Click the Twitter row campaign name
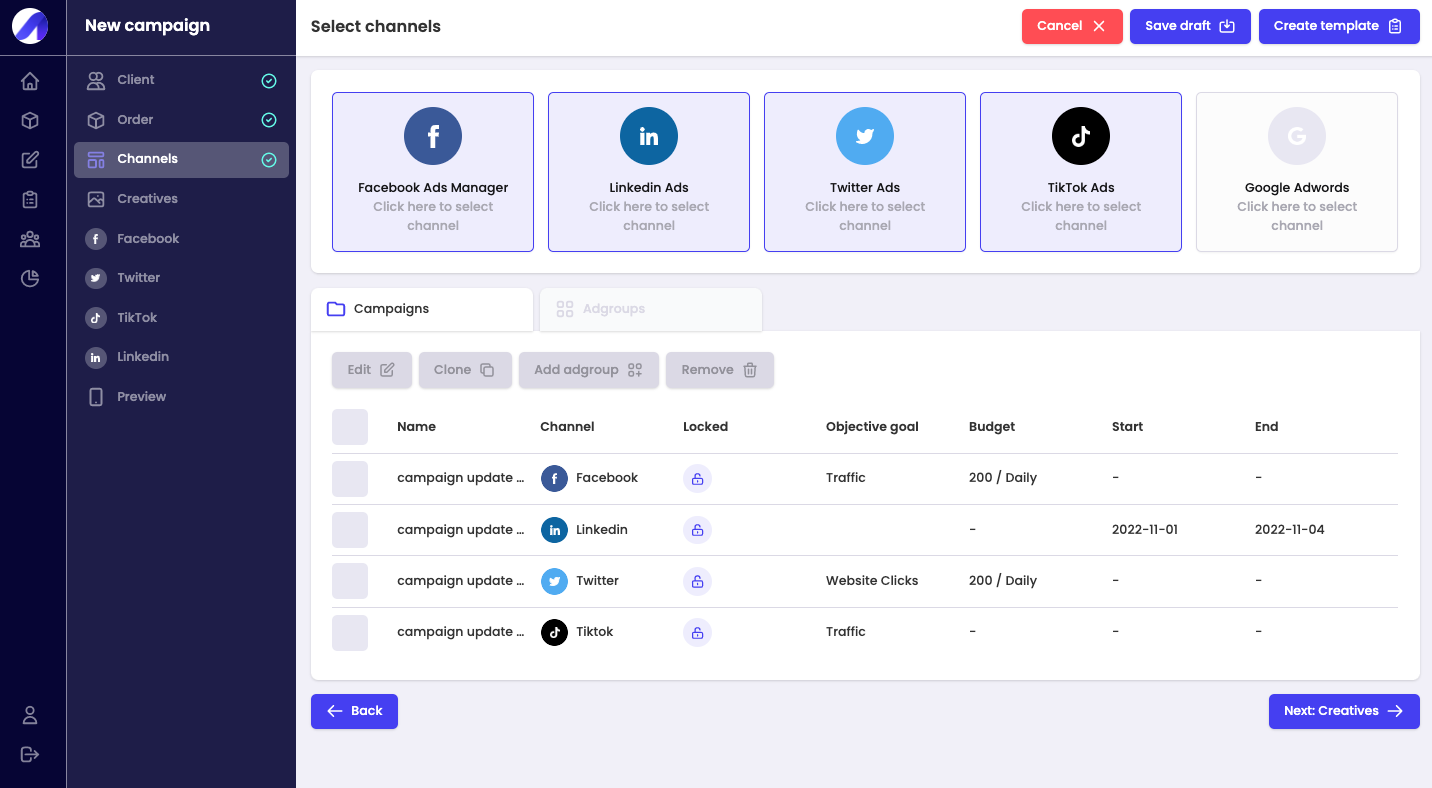1432x788 pixels. 460,581
